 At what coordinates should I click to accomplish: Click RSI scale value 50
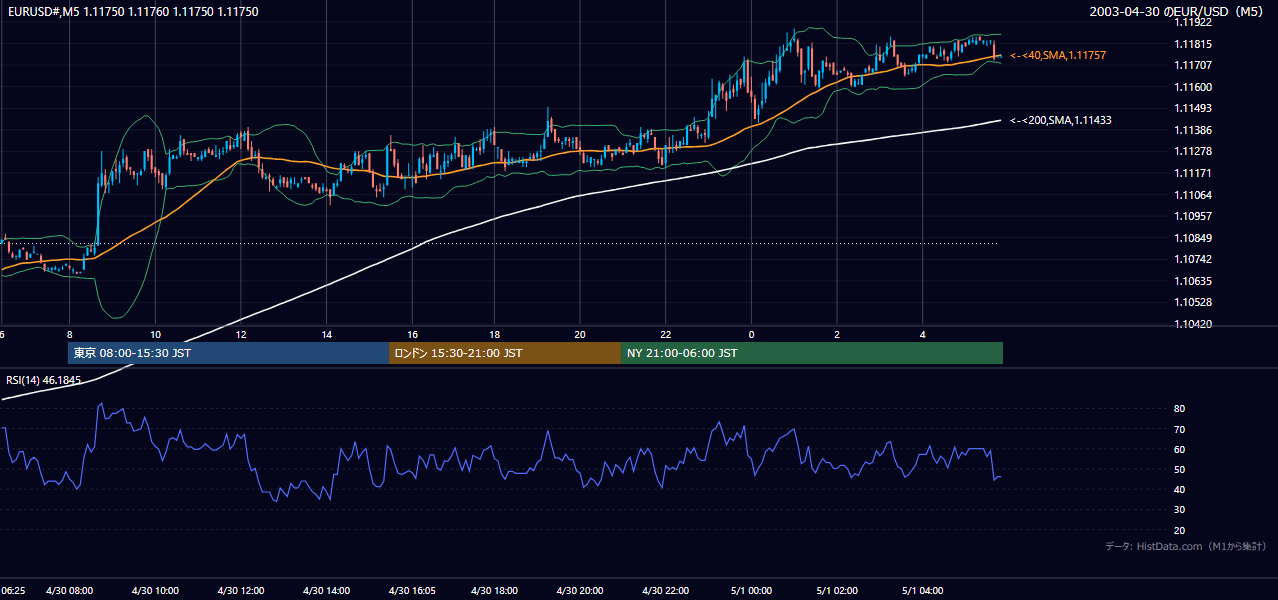1179,469
